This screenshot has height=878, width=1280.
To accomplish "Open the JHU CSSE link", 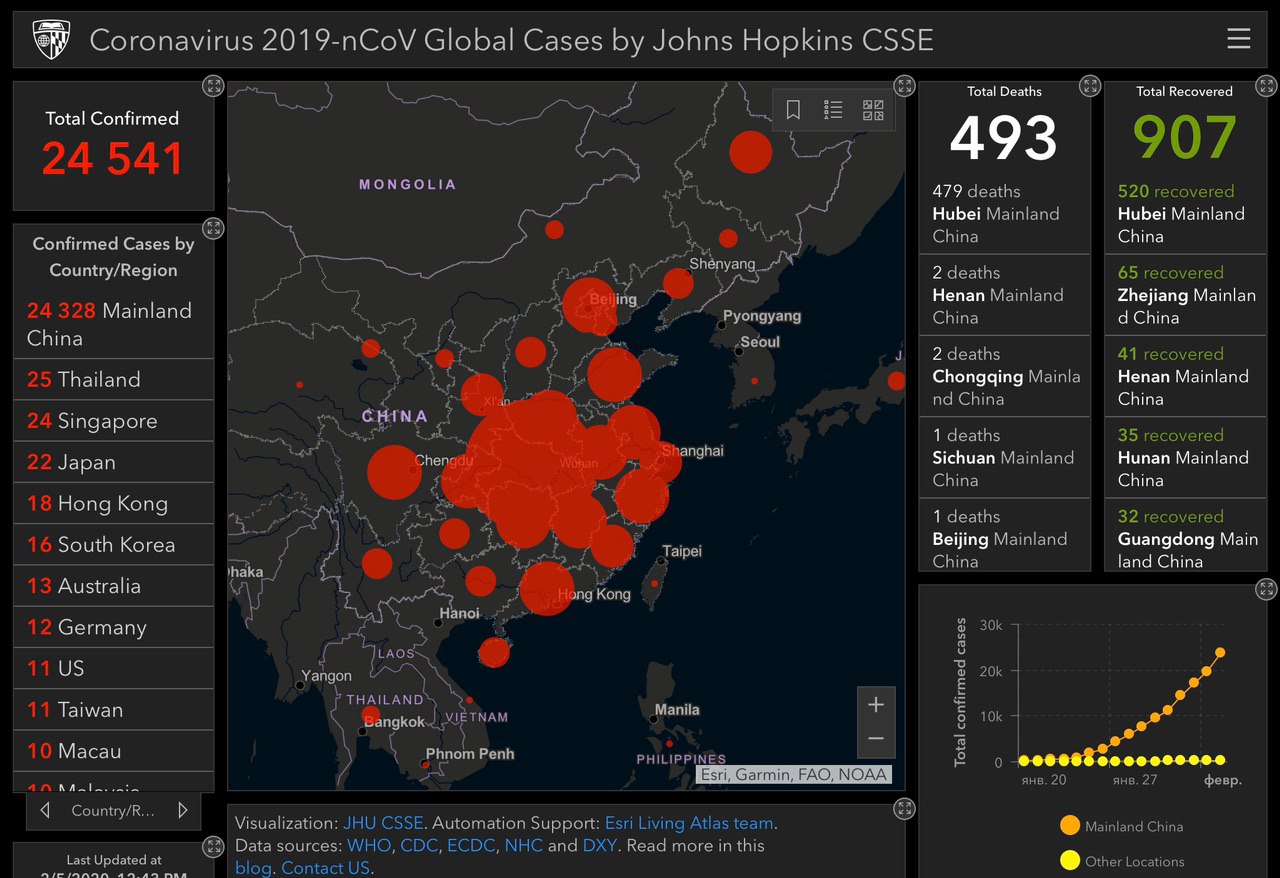I will point(383,824).
